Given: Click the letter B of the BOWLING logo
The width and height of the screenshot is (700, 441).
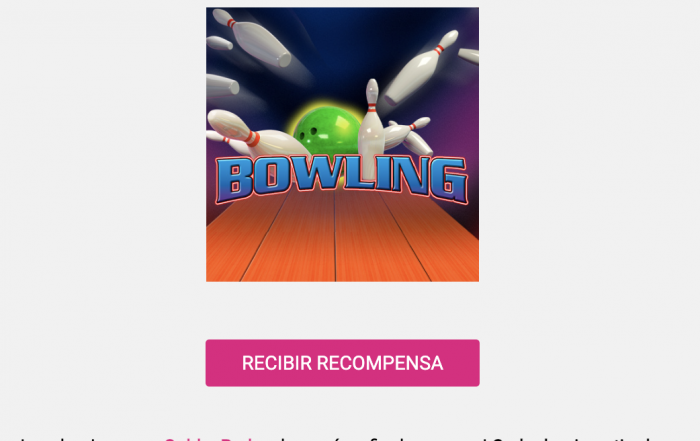Looking at the screenshot, I should pos(233,181).
